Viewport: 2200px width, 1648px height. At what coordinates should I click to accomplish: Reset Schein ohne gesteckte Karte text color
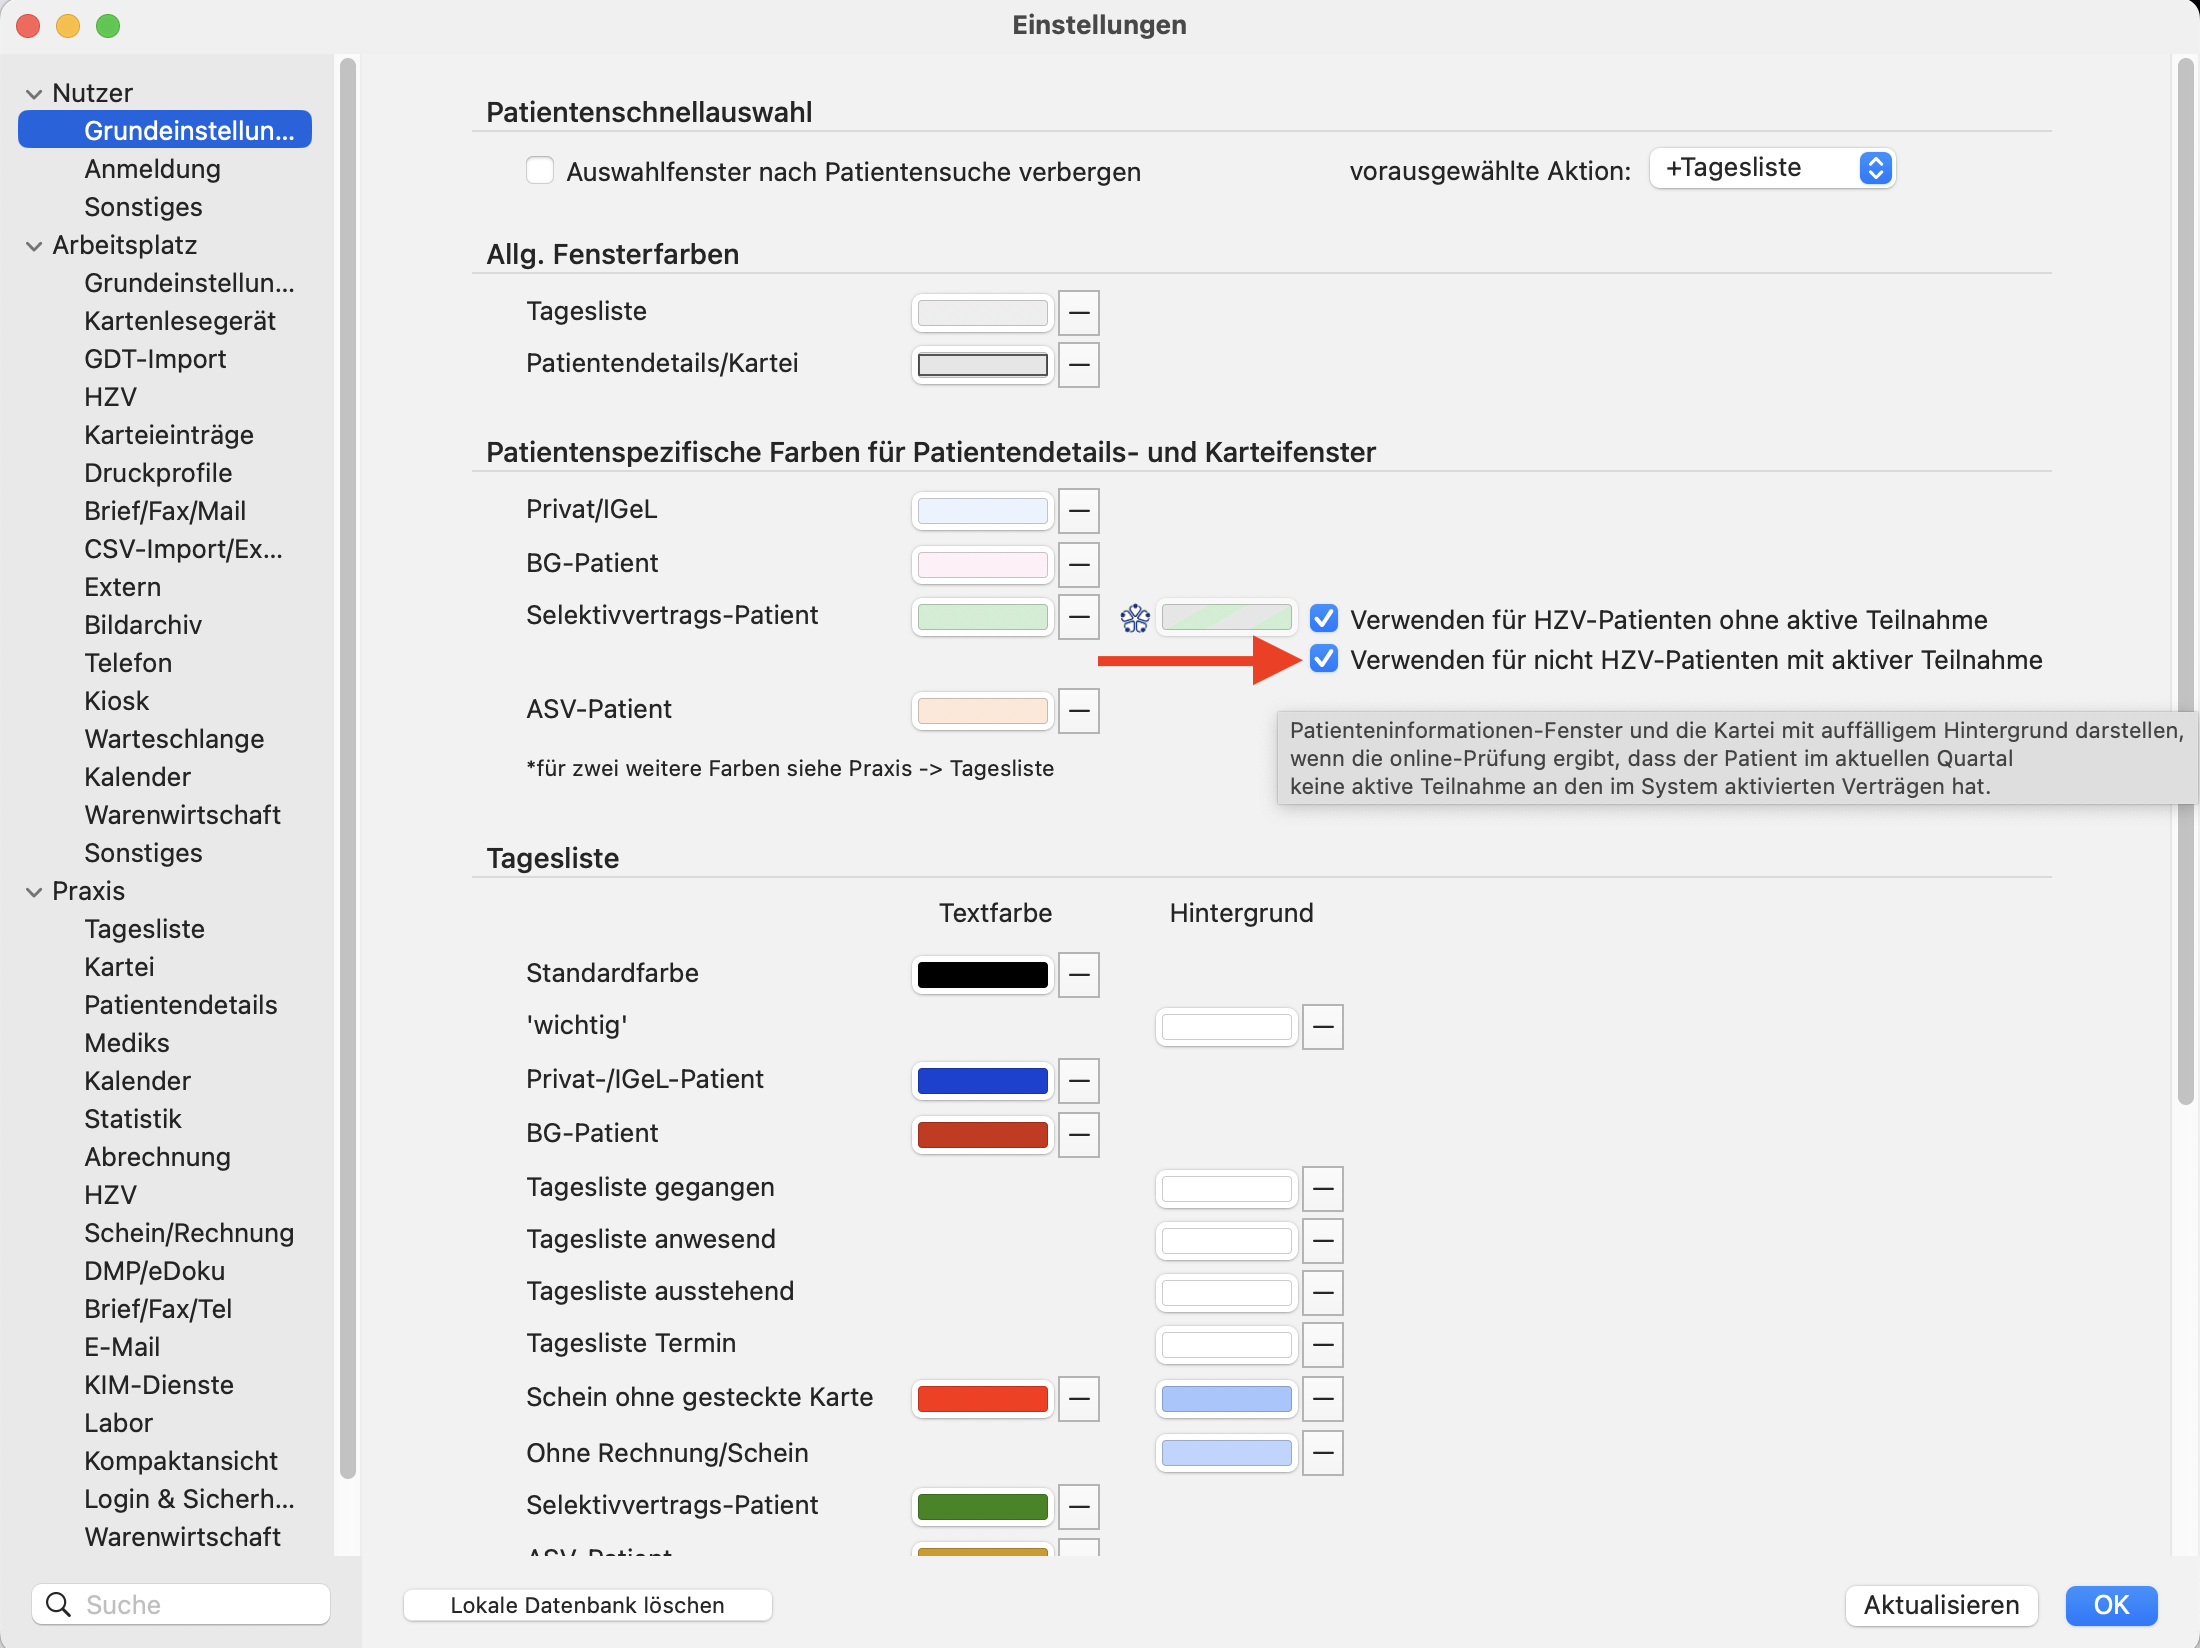(1079, 1399)
